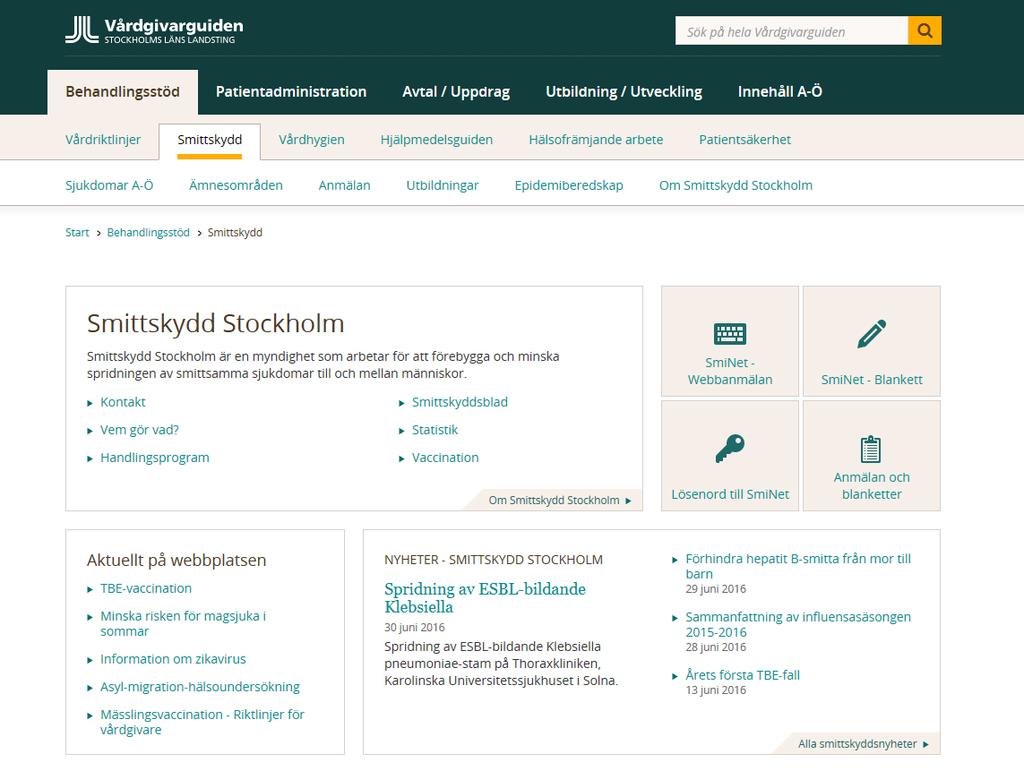
Task: Click the Aktuellt på webbplatsen heading
Action: pos(176,560)
